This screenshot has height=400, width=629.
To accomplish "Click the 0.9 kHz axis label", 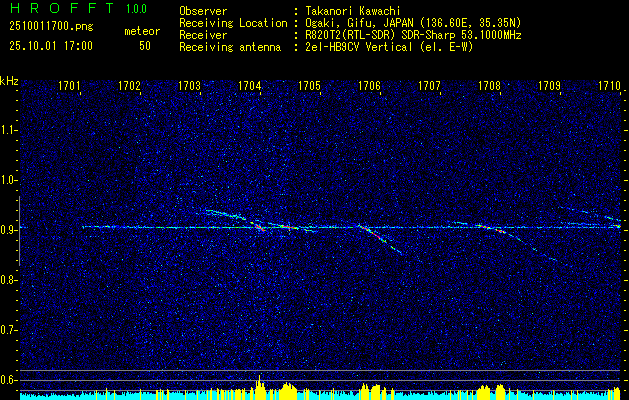I will [x=8, y=230].
